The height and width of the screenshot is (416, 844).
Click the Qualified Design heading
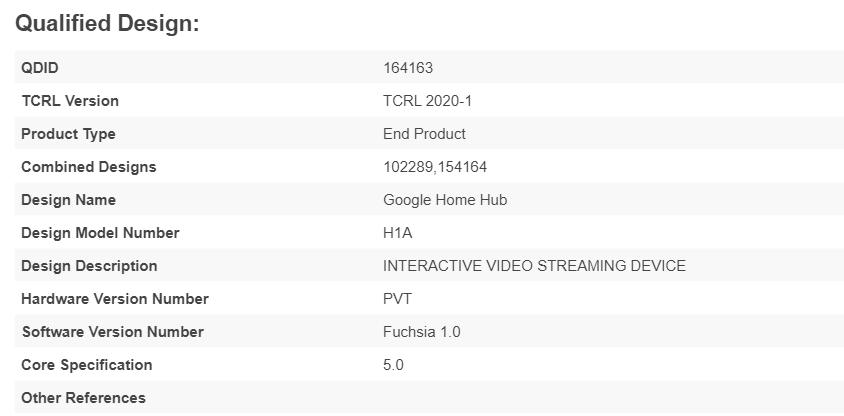(x=107, y=24)
